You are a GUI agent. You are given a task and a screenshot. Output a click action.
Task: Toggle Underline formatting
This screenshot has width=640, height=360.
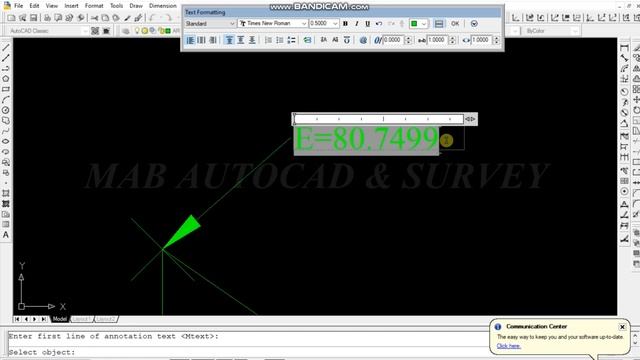(x=367, y=24)
